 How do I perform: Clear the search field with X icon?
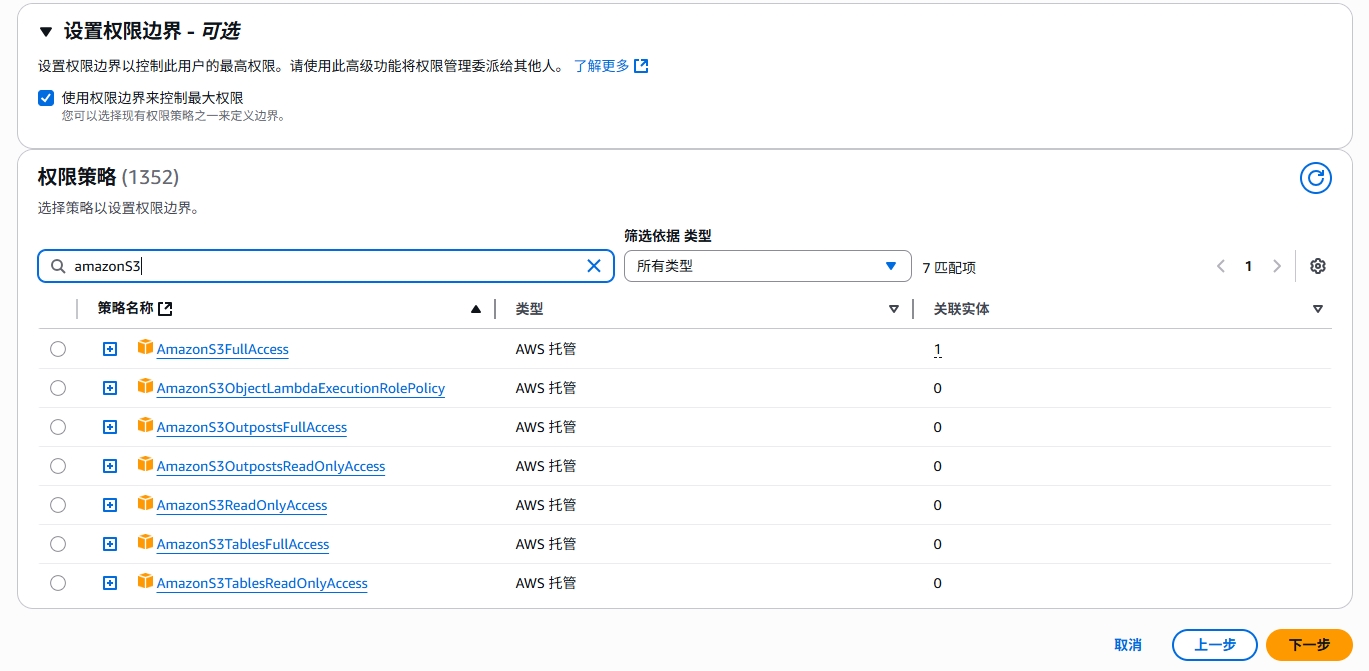pyautogui.click(x=594, y=266)
